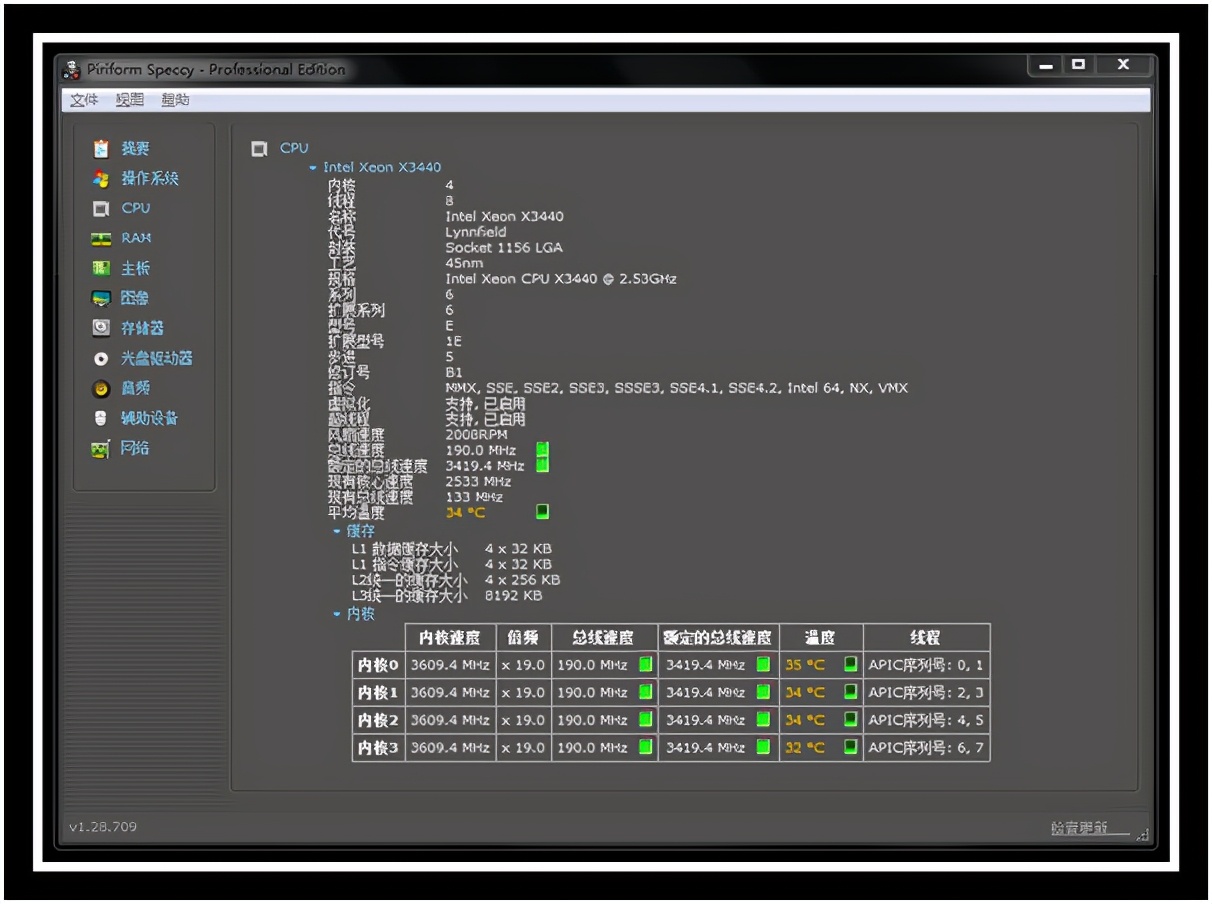Click 内核2 multiplier cell x 19.0
The width and height of the screenshot is (1212, 904).
pyautogui.click(x=523, y=720)
